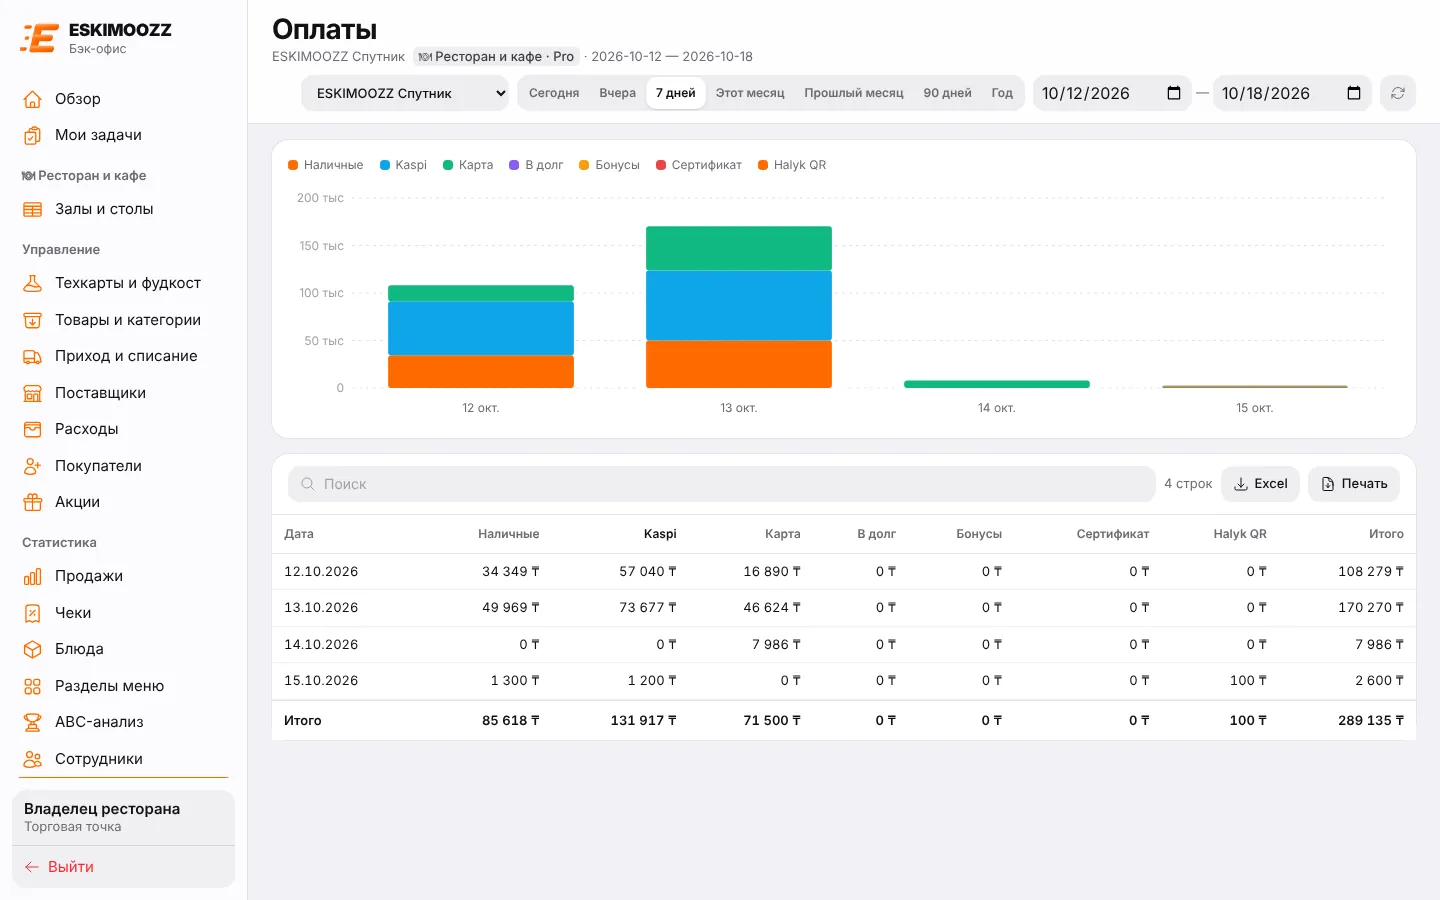
Task: Click the ABC-анализ trophy icon
Action: click(x=33, y=722)
